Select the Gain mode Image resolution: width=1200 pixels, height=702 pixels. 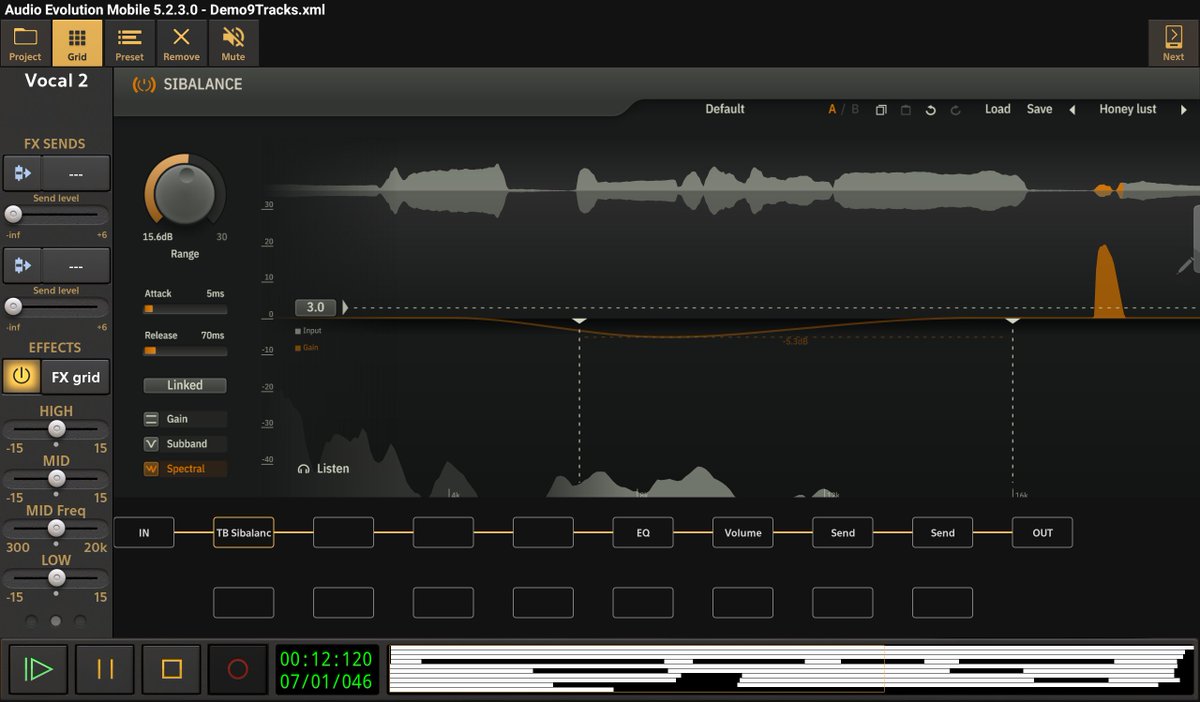coord(185,419)
